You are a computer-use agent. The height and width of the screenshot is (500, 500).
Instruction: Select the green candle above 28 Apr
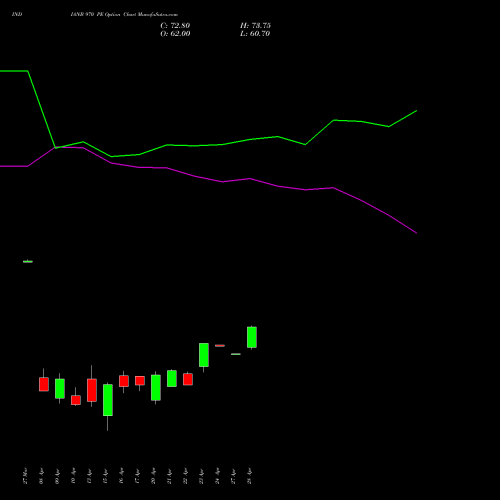click(252, 337)
